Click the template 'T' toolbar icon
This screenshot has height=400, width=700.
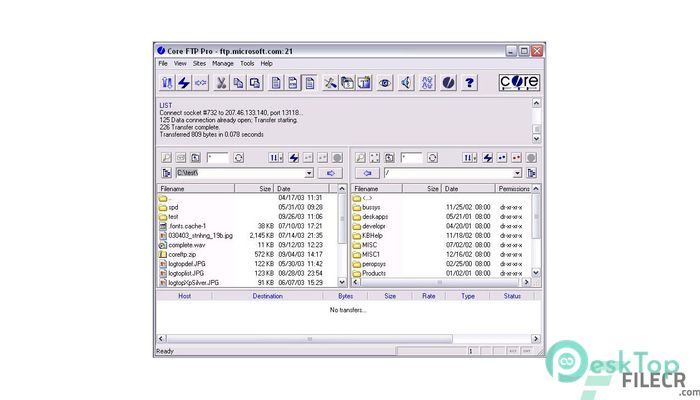coord(364,83)
